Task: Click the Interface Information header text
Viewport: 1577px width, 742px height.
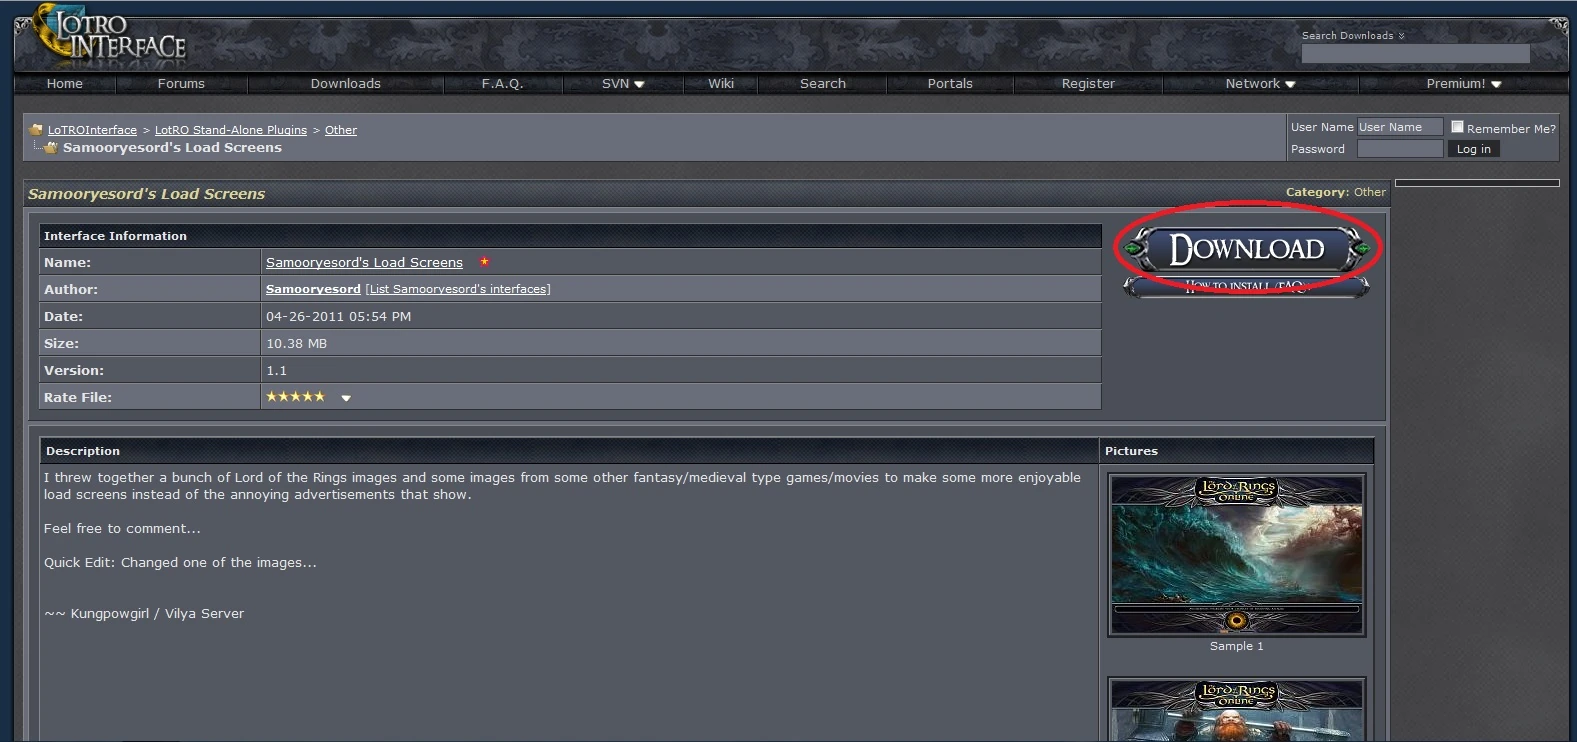Action: click(115, 236)
